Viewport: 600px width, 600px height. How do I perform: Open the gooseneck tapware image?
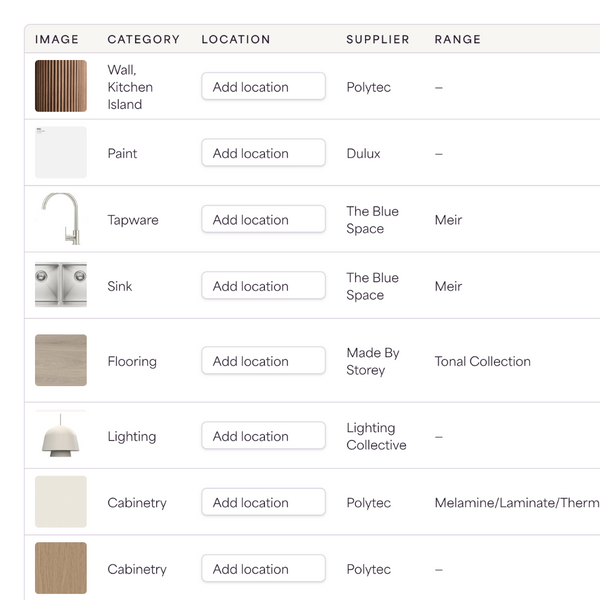tap(61, 219)
